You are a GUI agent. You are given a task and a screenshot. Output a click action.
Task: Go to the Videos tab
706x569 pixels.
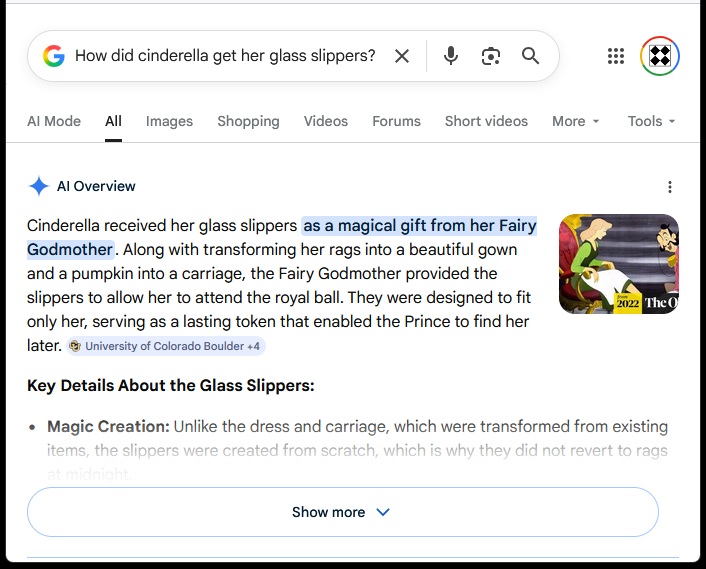pyautogui.click(x=326, y=121)
